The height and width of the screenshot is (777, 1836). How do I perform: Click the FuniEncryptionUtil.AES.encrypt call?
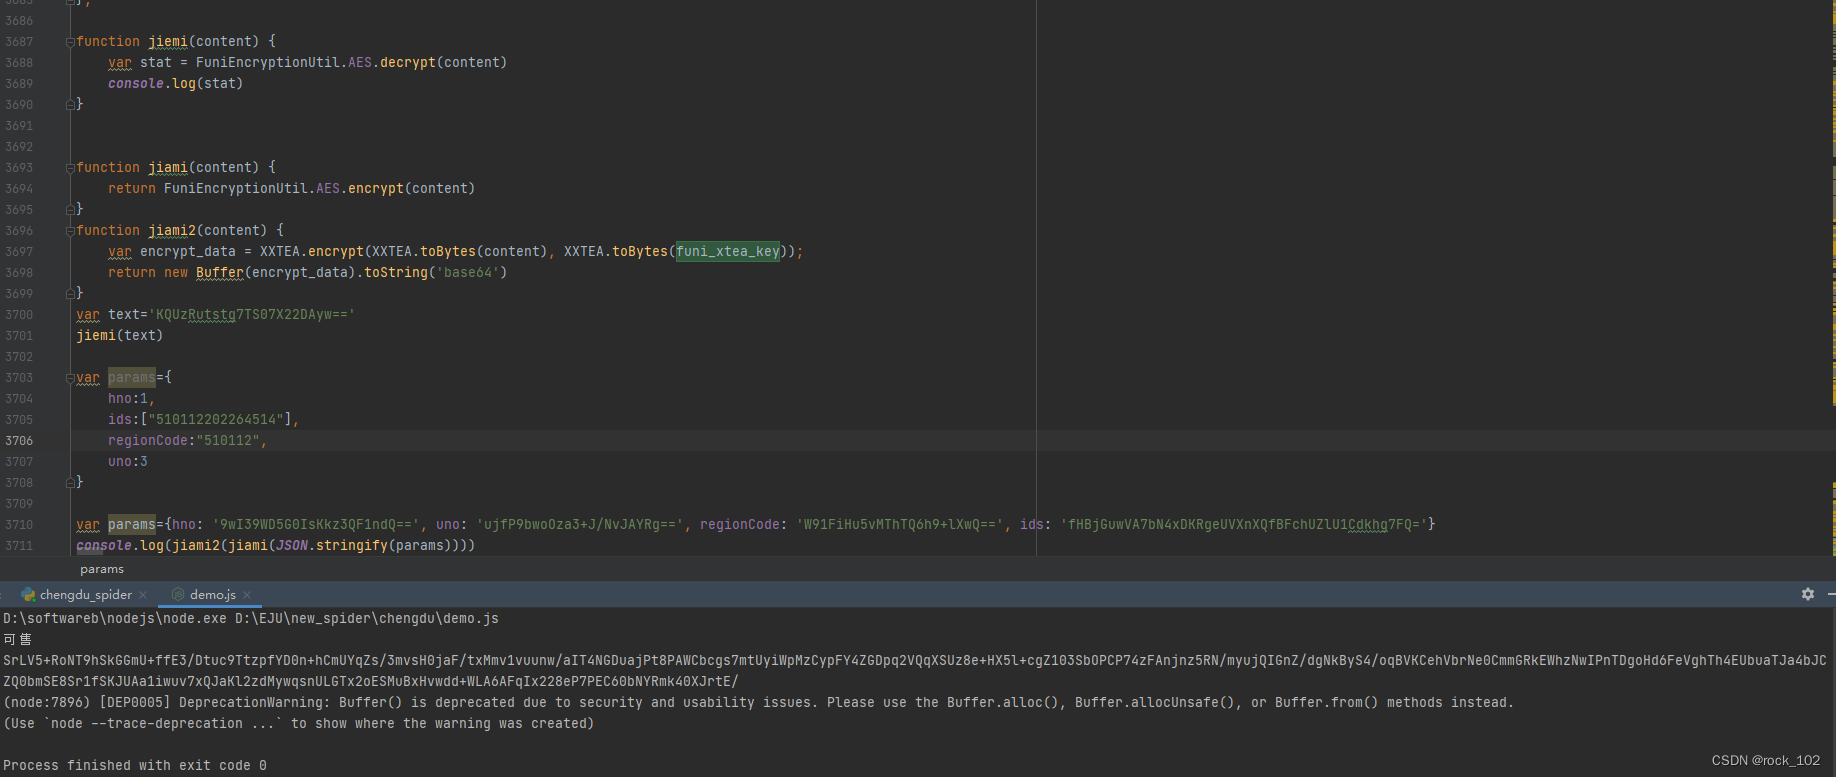point(319,189)
